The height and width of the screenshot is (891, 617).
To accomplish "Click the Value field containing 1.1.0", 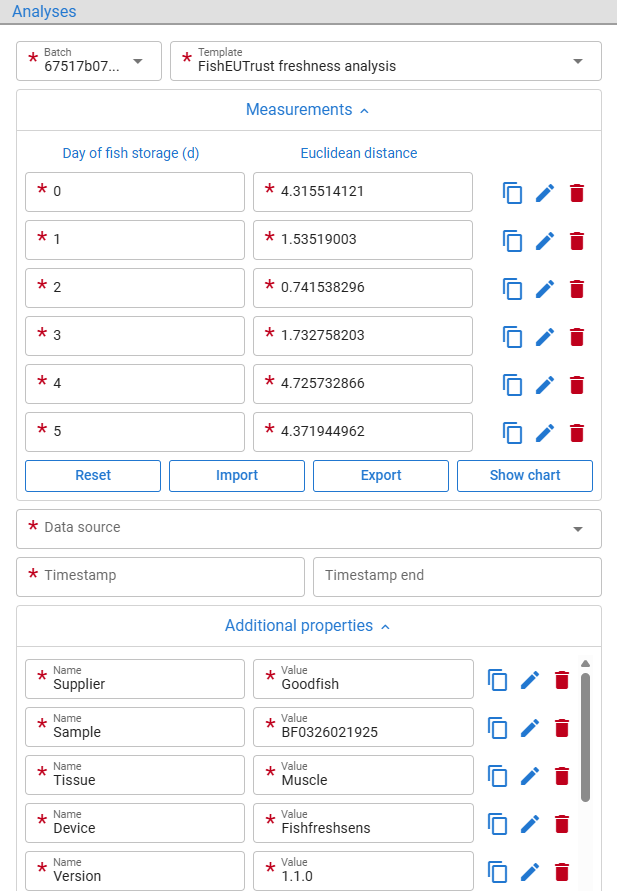I will (x=364, y=871).
